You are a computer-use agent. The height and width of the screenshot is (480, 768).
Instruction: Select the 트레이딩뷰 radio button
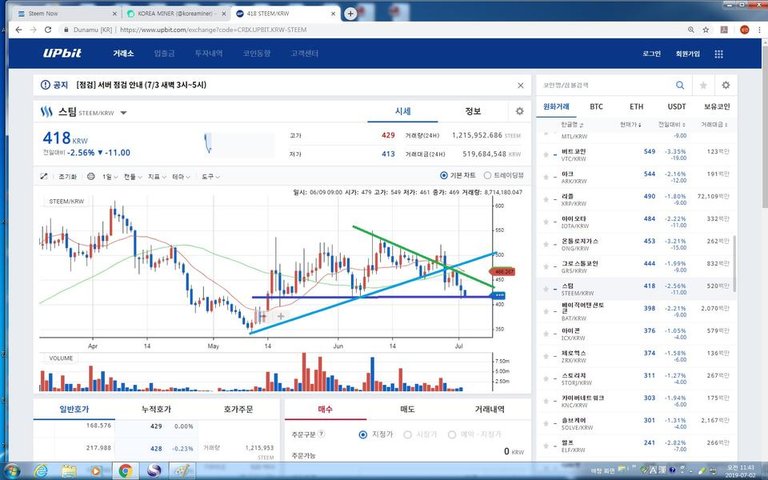pyautogui.click(x=487, y=175)
